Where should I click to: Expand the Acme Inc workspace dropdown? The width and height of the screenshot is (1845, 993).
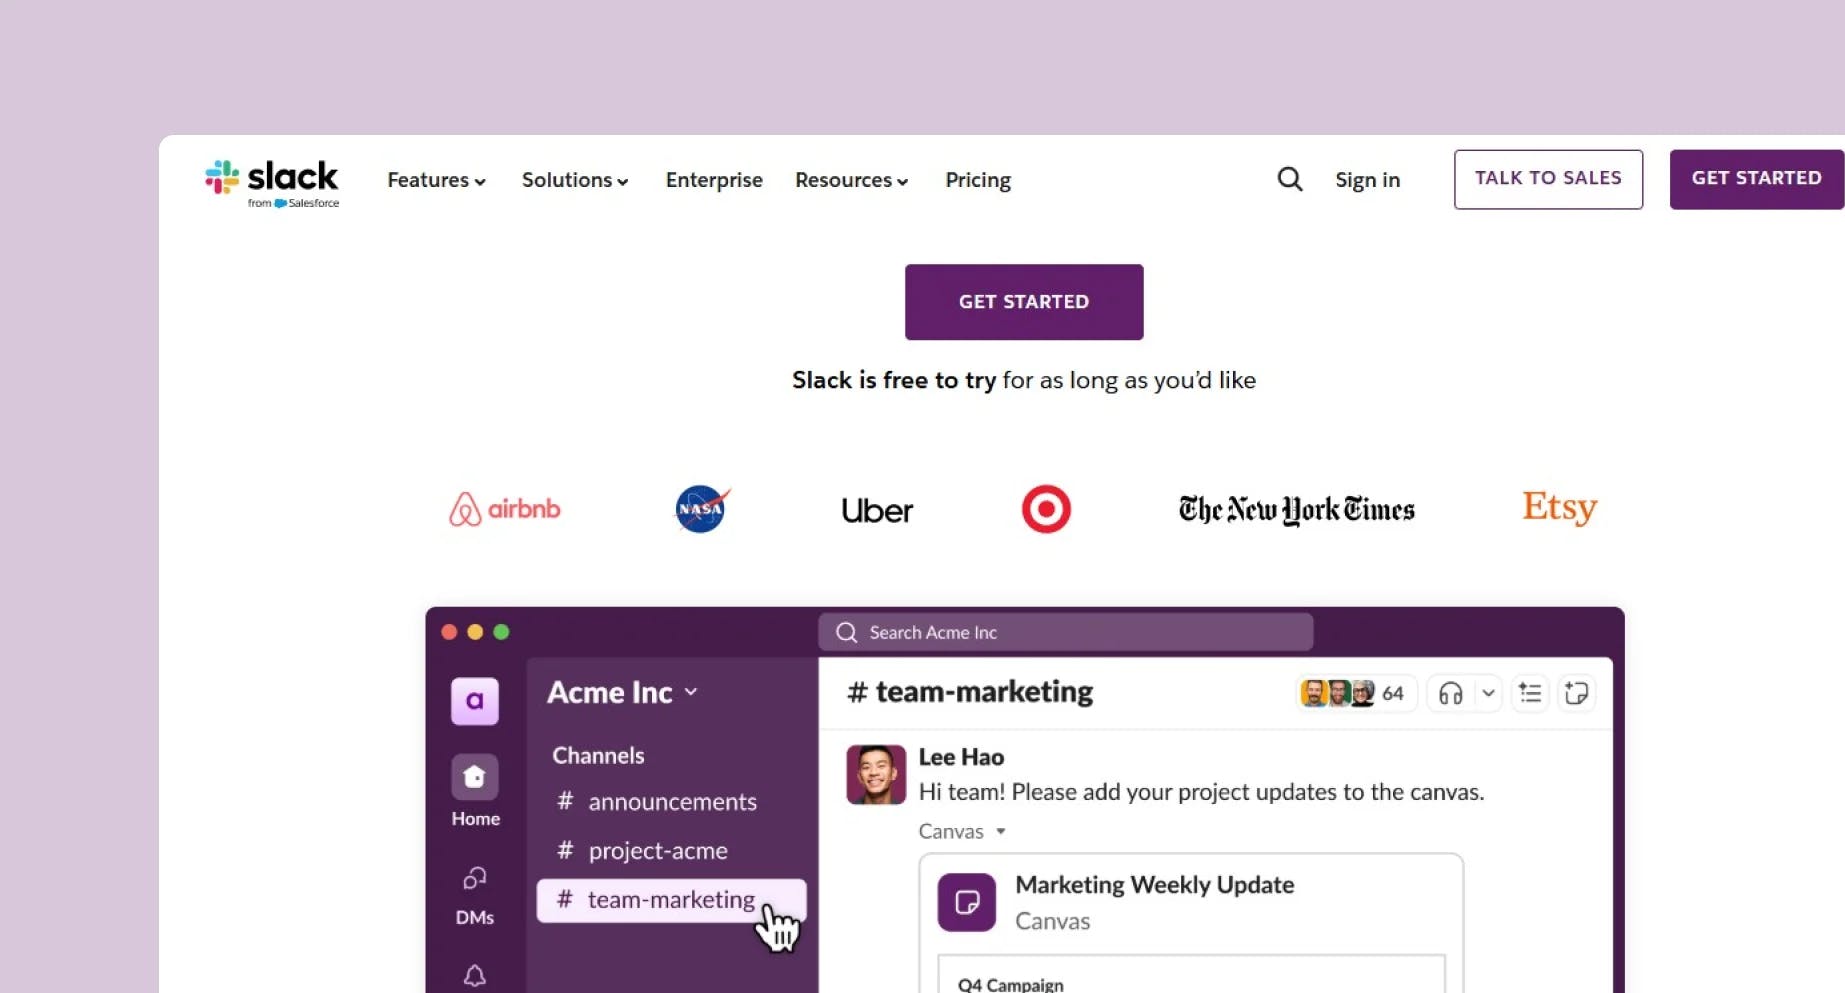pos(622,692)
